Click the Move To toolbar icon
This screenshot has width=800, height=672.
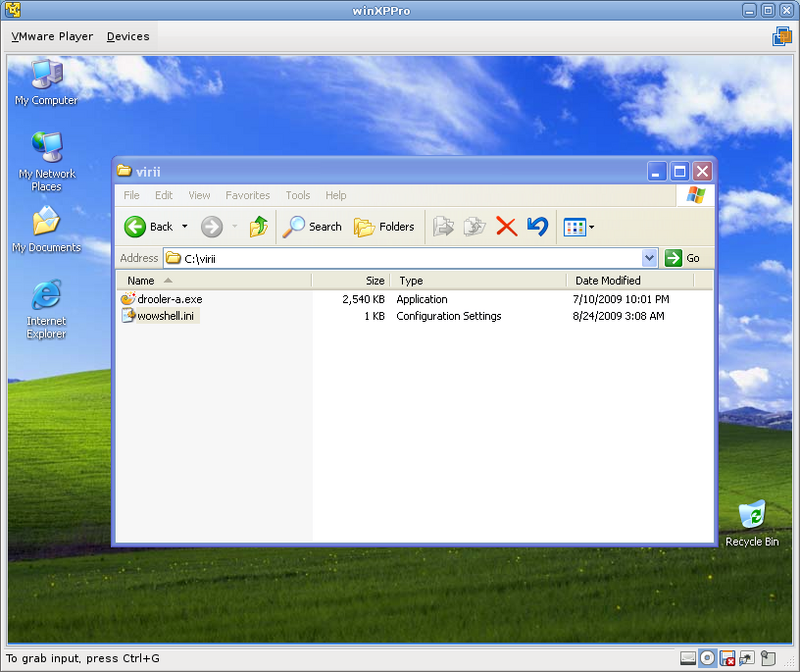443,227
